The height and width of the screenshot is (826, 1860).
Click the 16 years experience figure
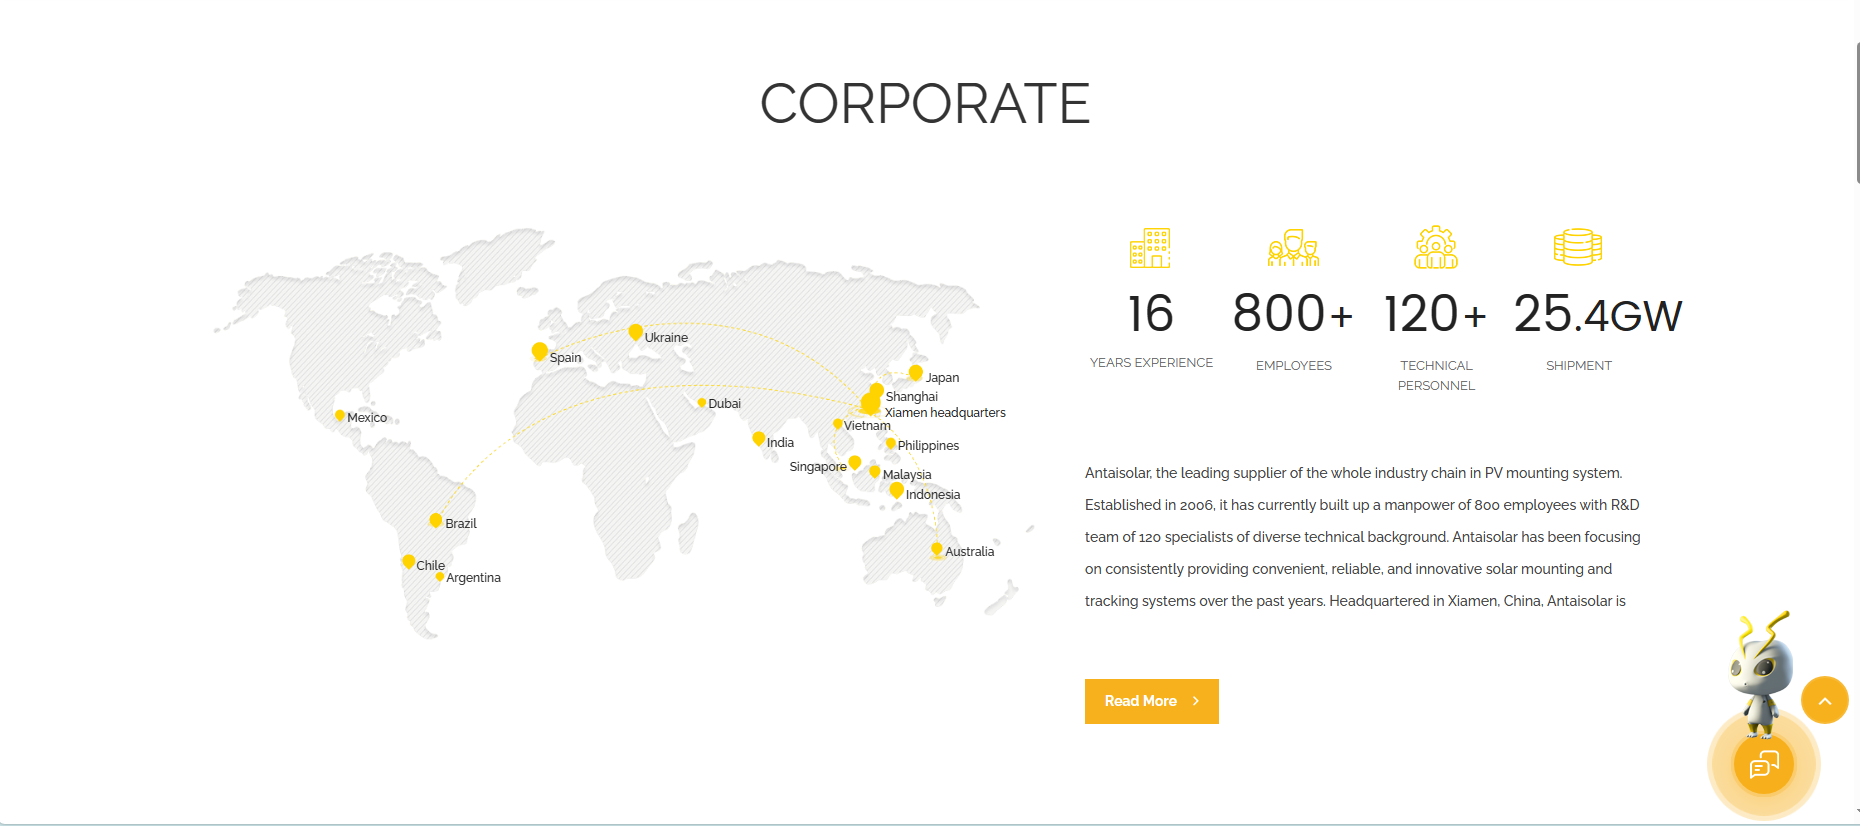1151,314
